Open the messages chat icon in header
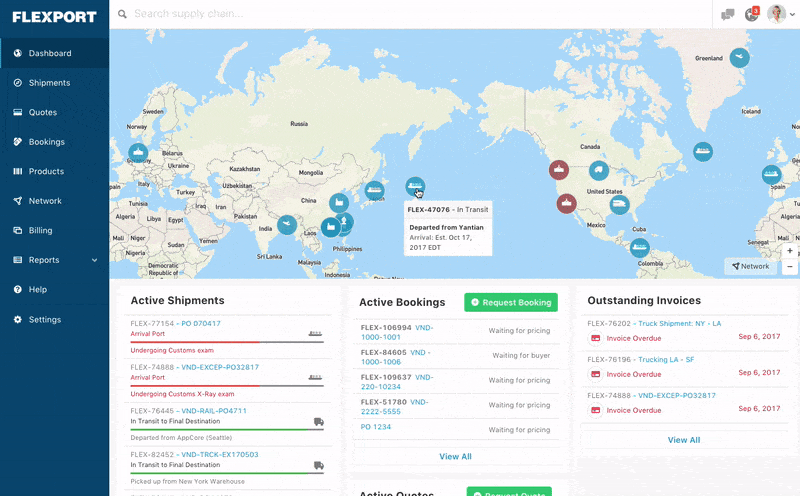This screenshot has width=800, height=496. coord(728,14)
